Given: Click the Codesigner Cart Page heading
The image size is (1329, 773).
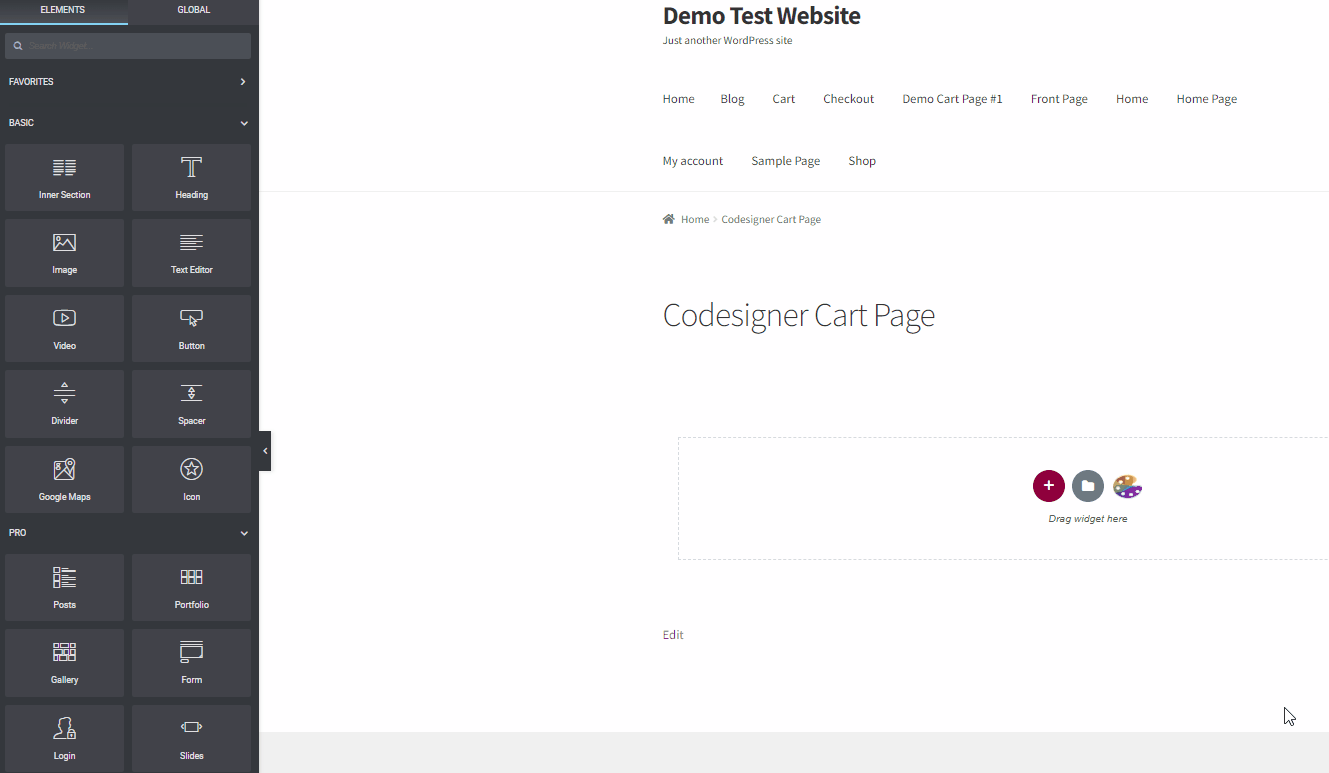Looking at the screenshot, I should click(x=799, y=315).
